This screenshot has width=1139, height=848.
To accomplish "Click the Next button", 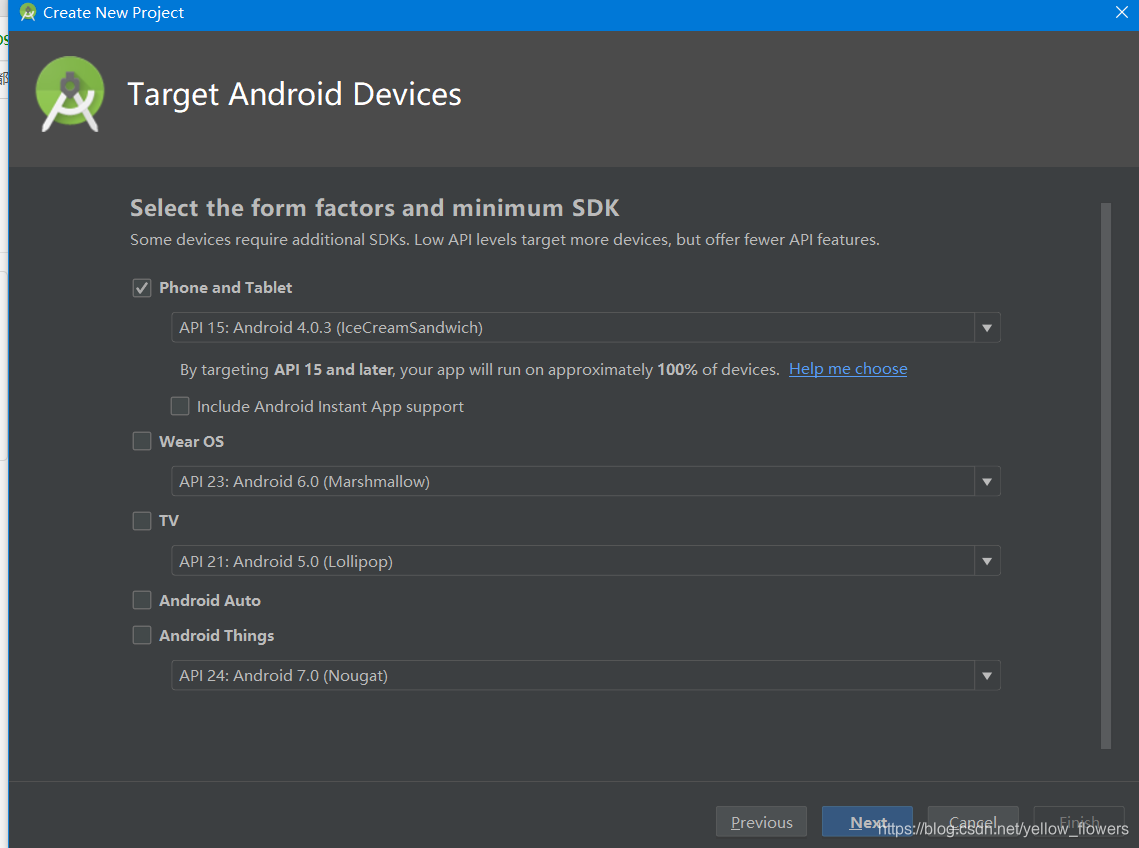I will tap(867, 822).
